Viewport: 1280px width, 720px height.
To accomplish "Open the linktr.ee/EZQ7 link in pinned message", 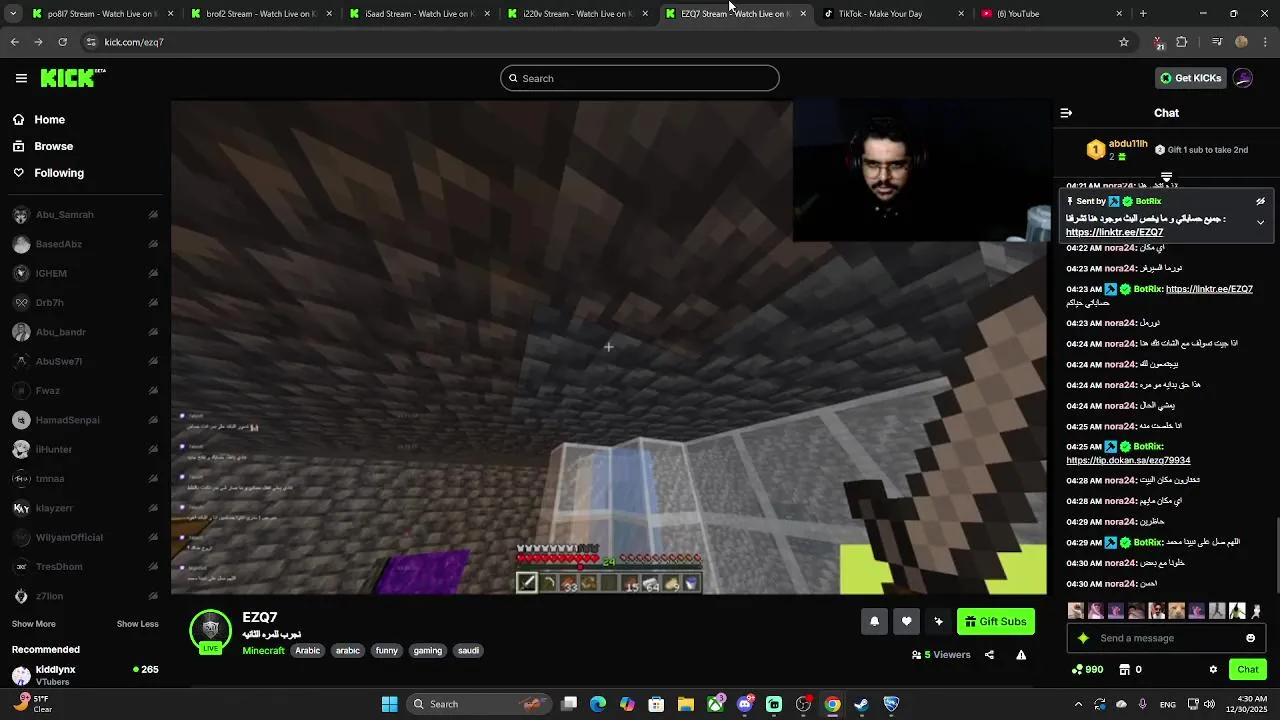I will (x=1114, y=232).
